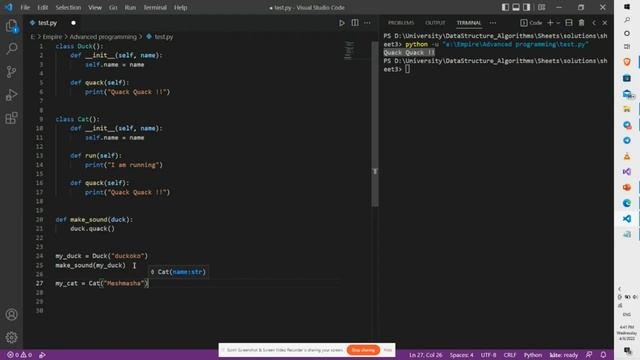This screenshot has height=360, width=640.
Task: Change line endings via CRLF item
Action: tap(510, 355)
